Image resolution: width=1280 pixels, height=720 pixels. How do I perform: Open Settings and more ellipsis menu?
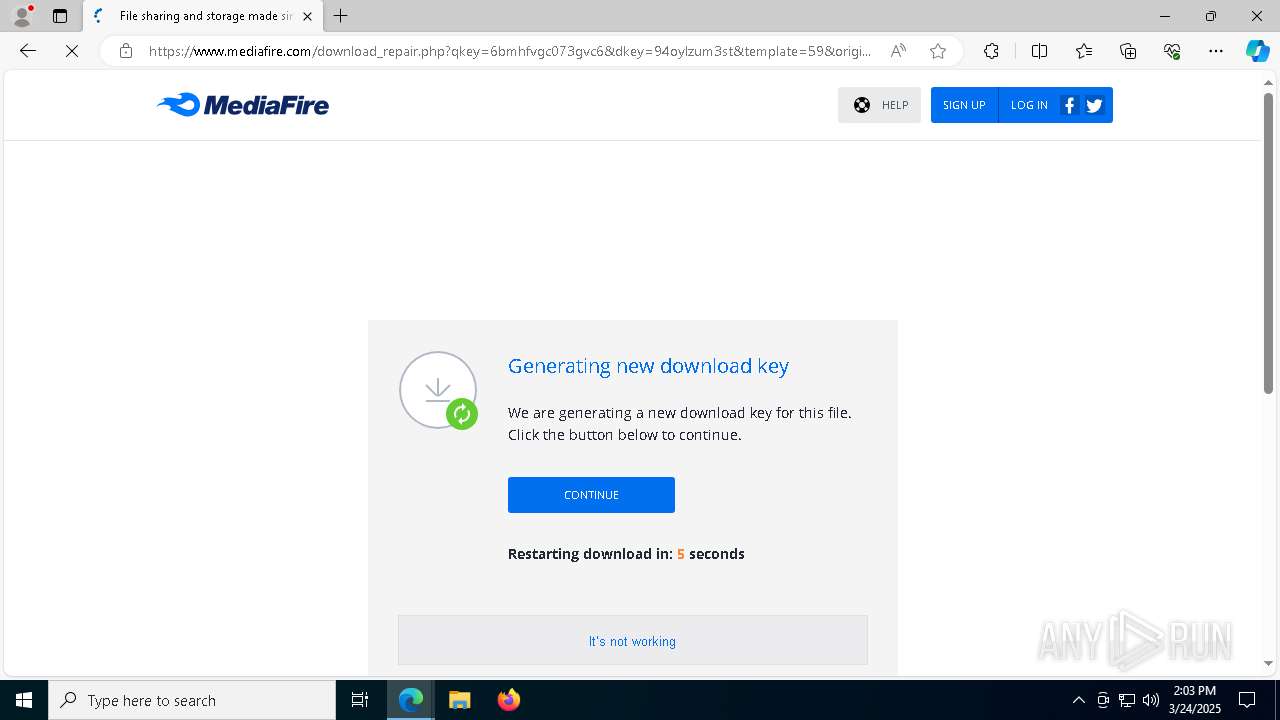pos(1216,51)
